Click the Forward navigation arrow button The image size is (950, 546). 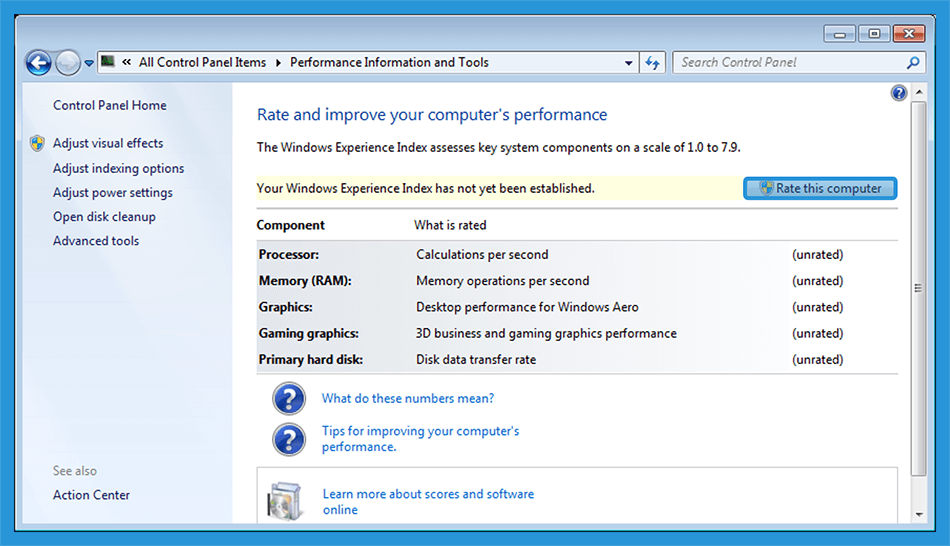(67, 62)
